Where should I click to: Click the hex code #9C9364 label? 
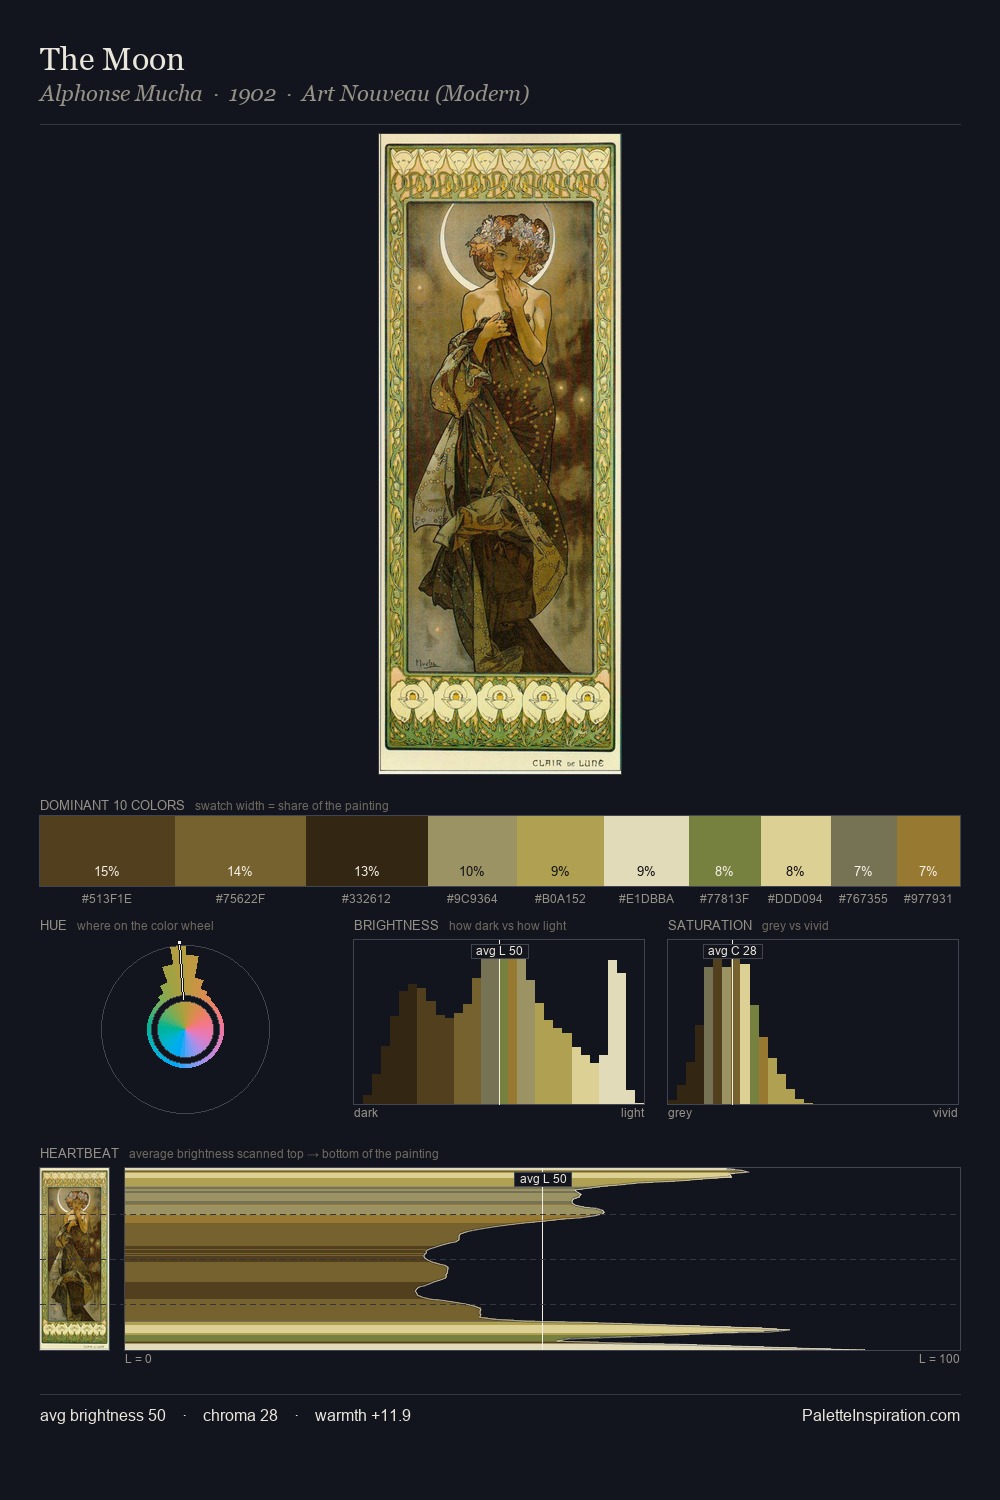pos(472,899)
